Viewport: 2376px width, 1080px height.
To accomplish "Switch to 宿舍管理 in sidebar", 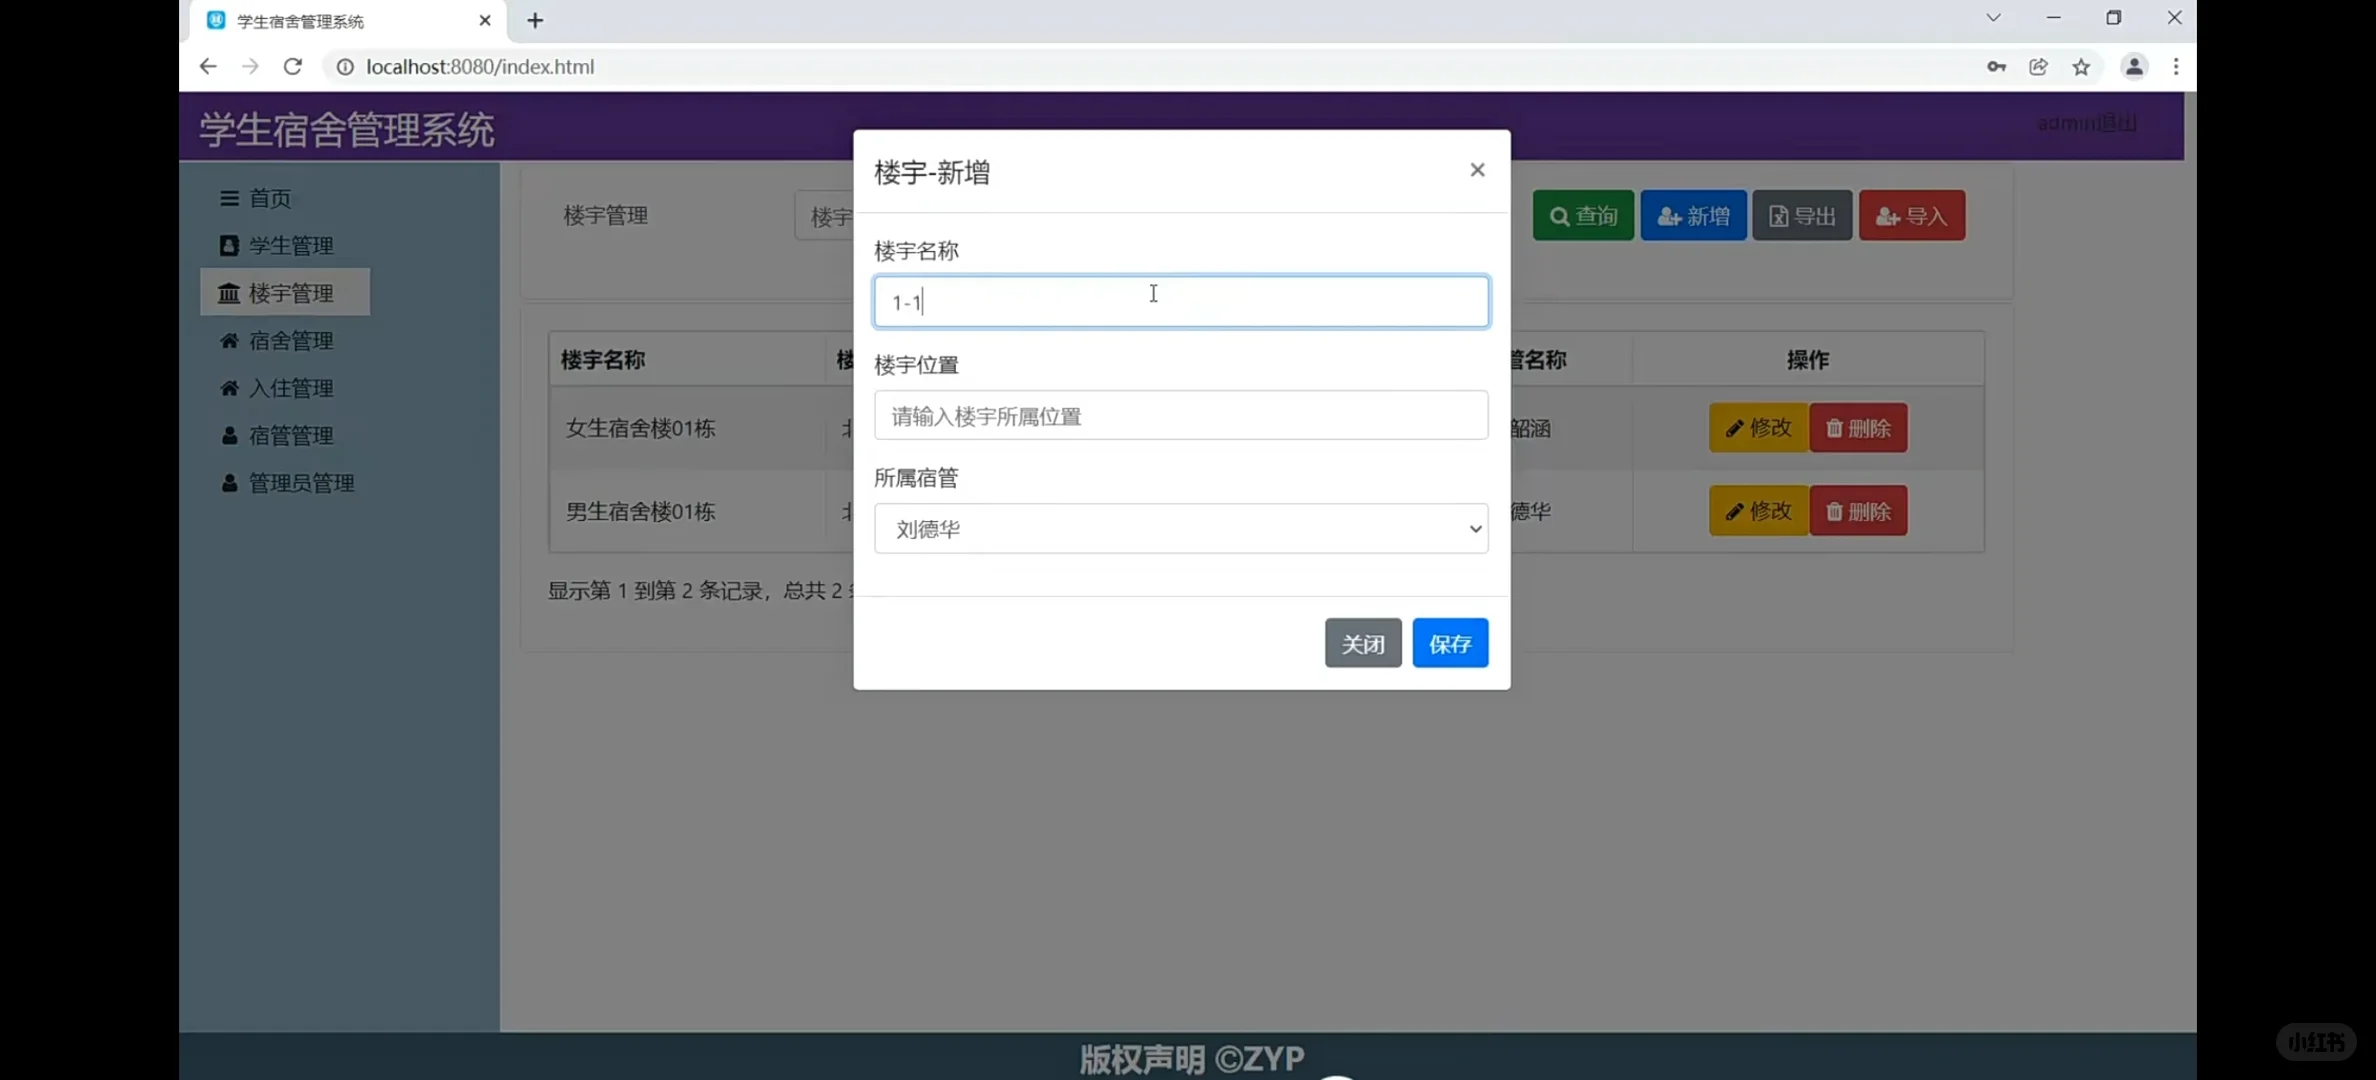I will [291, 340].
